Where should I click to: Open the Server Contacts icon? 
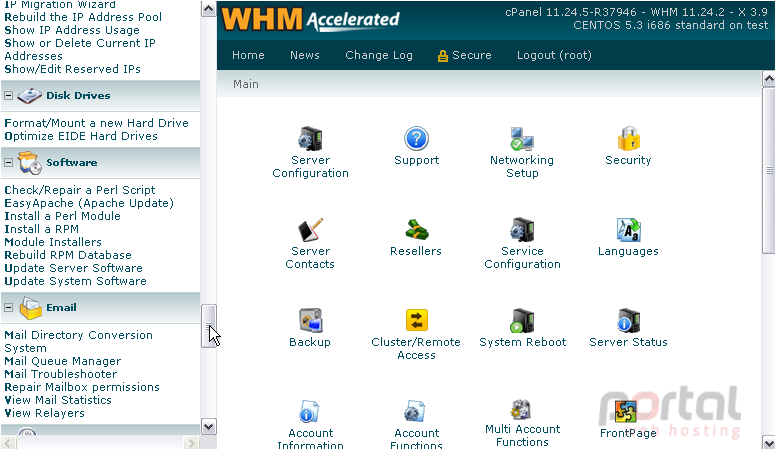point(310,230)
